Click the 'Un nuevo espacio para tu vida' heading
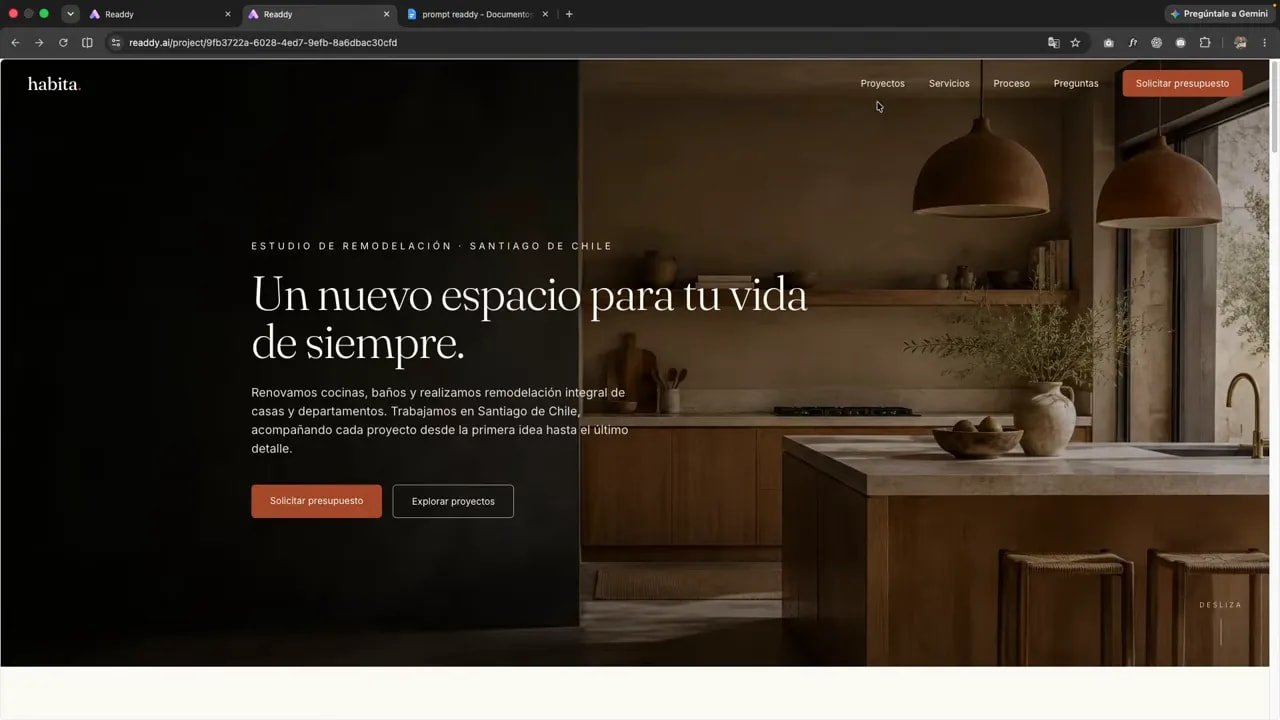This screenshot has height=720, width=1280. coord(529,318)
